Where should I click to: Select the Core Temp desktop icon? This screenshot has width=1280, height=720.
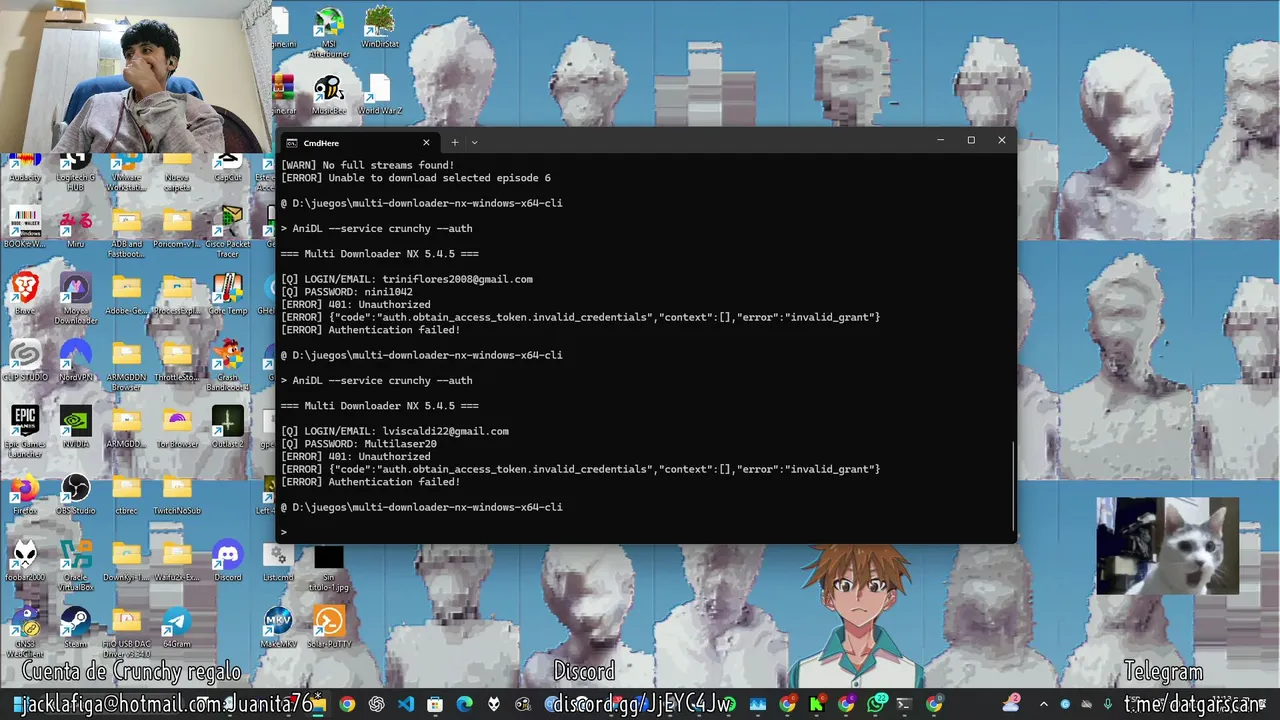point(228,295)
